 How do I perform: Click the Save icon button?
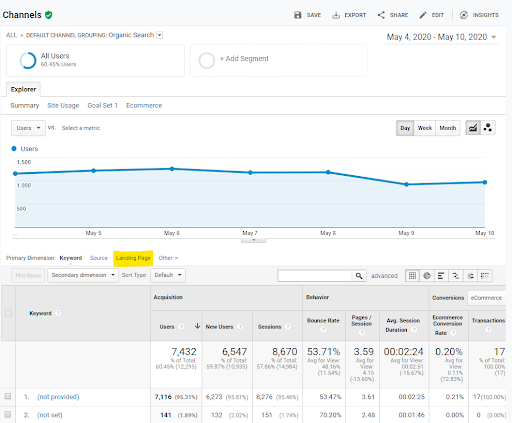click(298, 15)
